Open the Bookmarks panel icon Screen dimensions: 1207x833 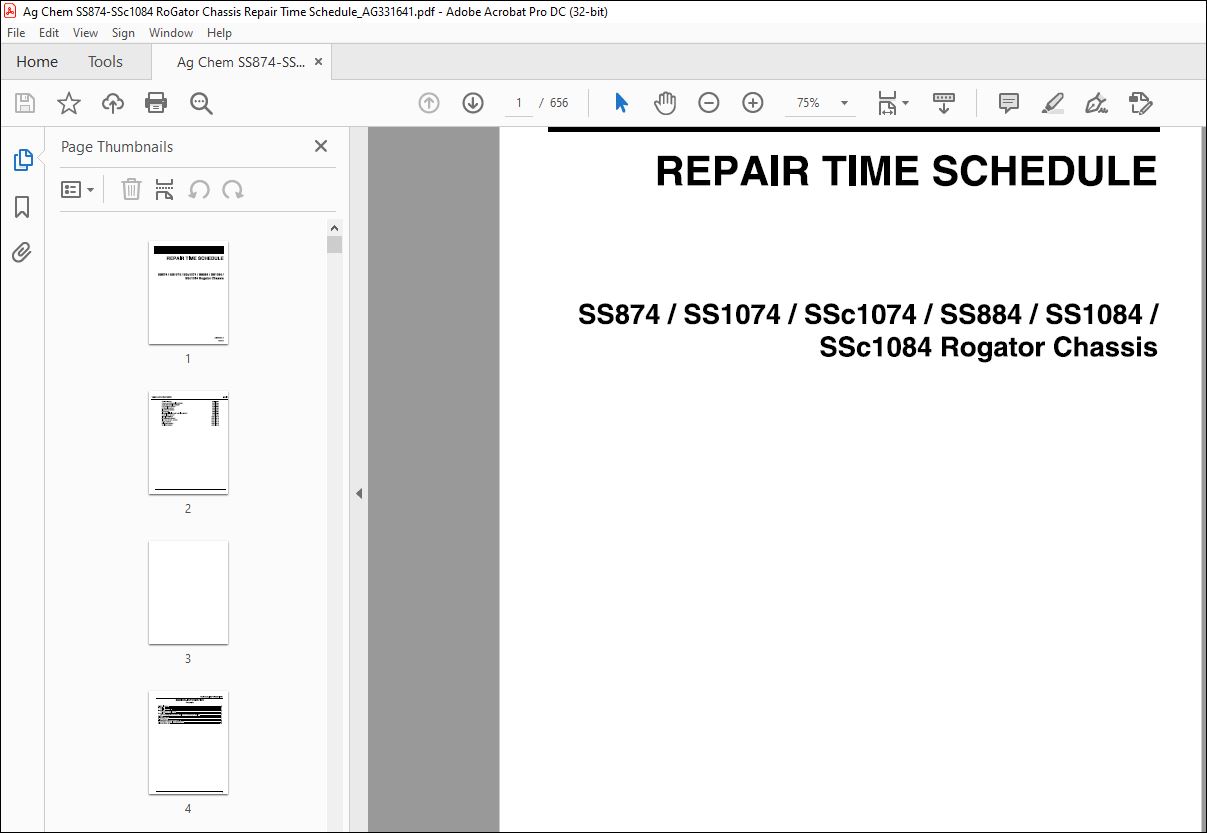[x=22, y=207]
